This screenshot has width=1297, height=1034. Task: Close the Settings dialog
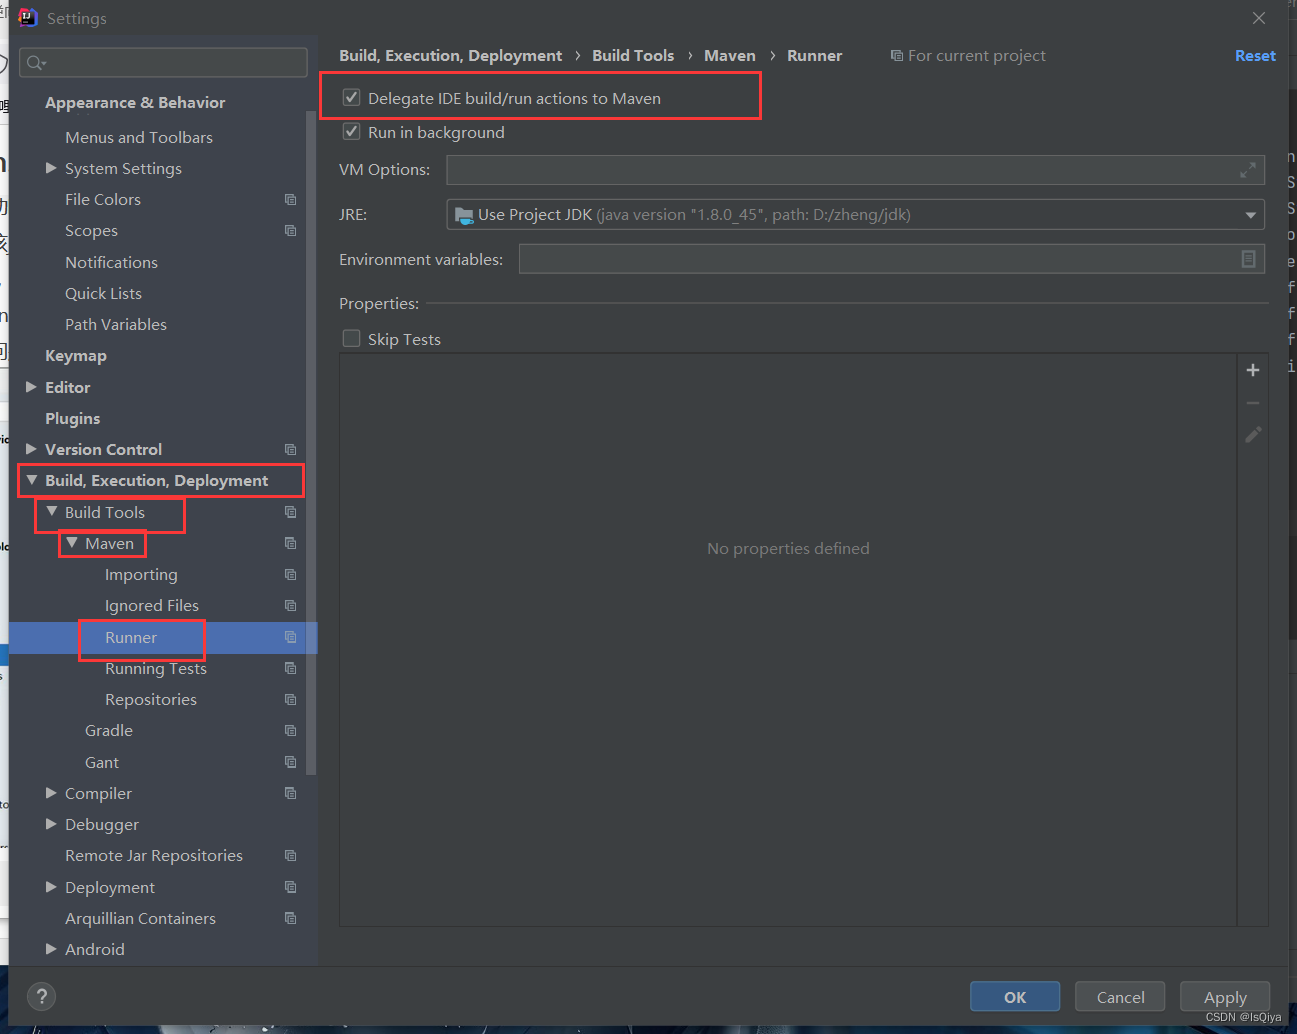1259,18
